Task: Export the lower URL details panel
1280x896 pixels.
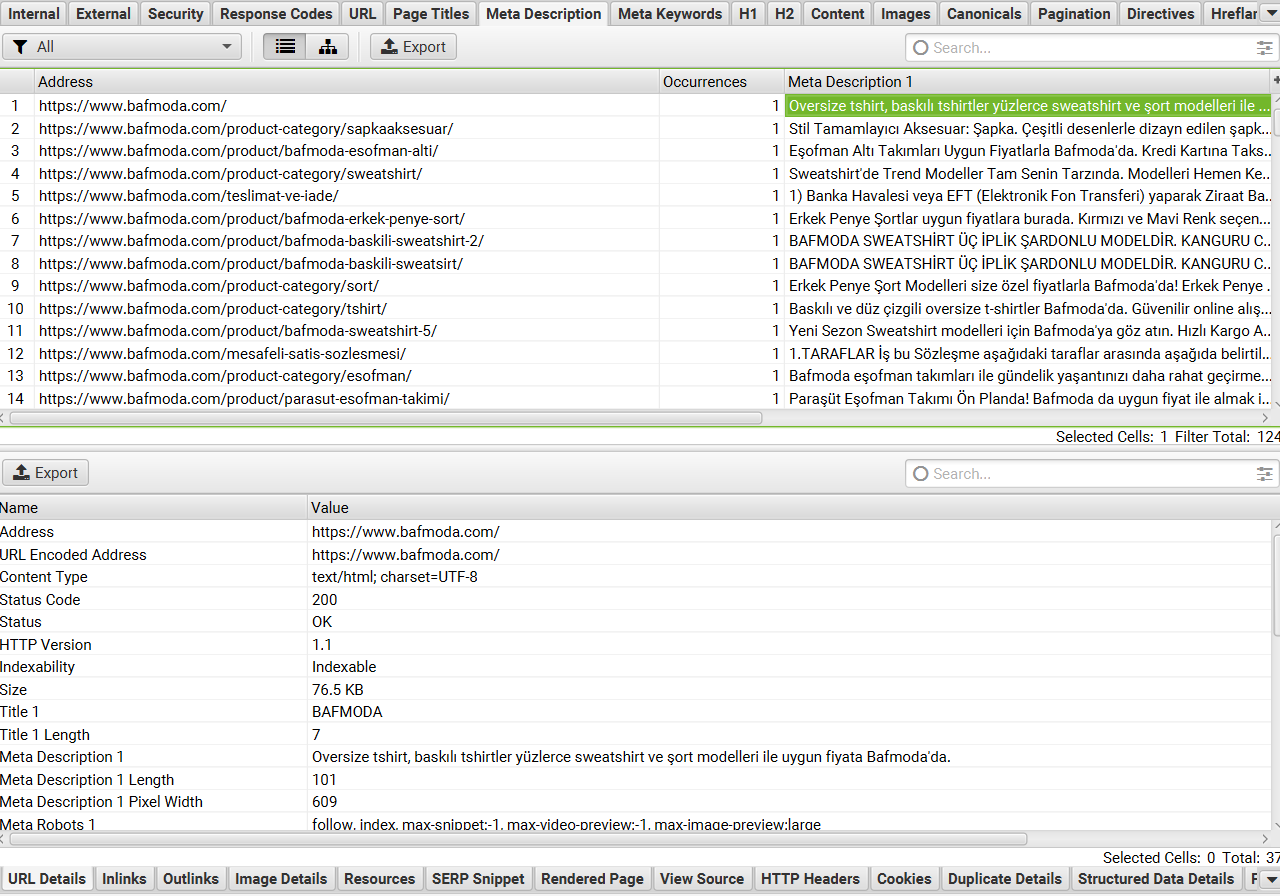Action: [46, 473]
